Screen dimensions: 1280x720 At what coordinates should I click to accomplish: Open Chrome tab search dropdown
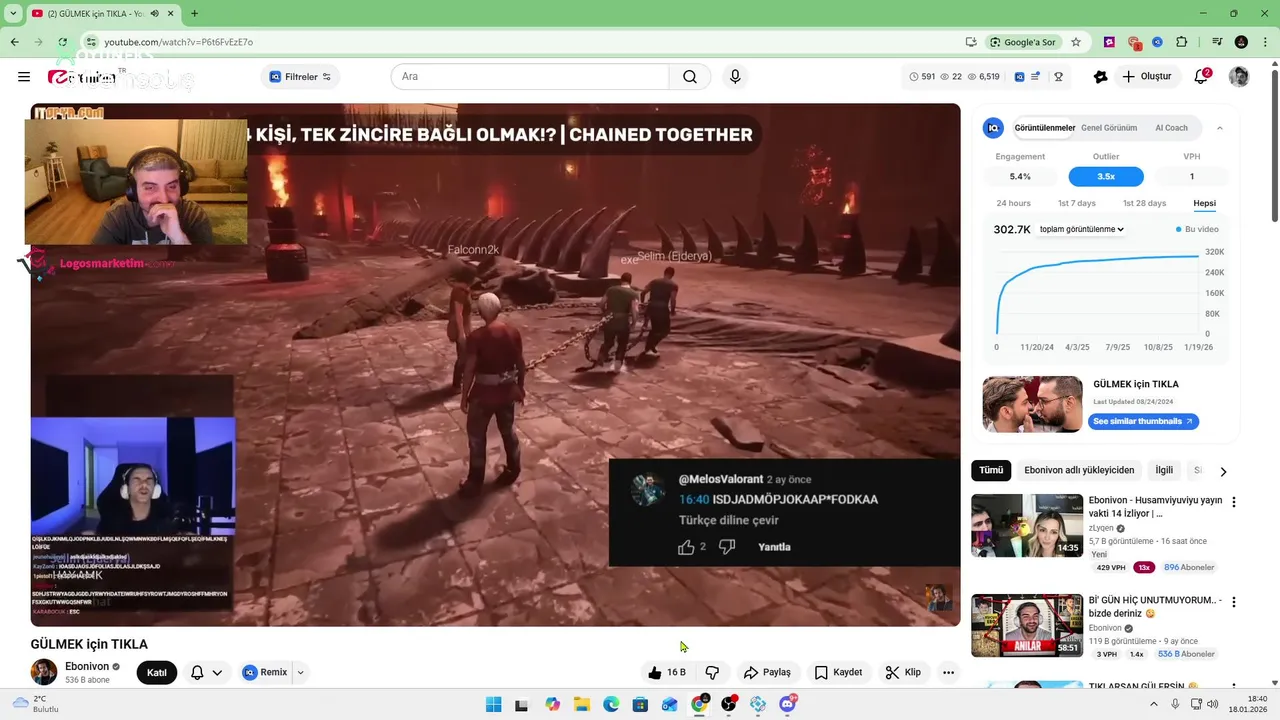[13, 13]
